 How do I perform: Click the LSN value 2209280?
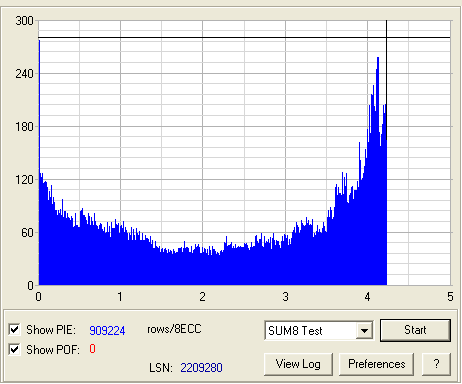(x=201, y=368)
